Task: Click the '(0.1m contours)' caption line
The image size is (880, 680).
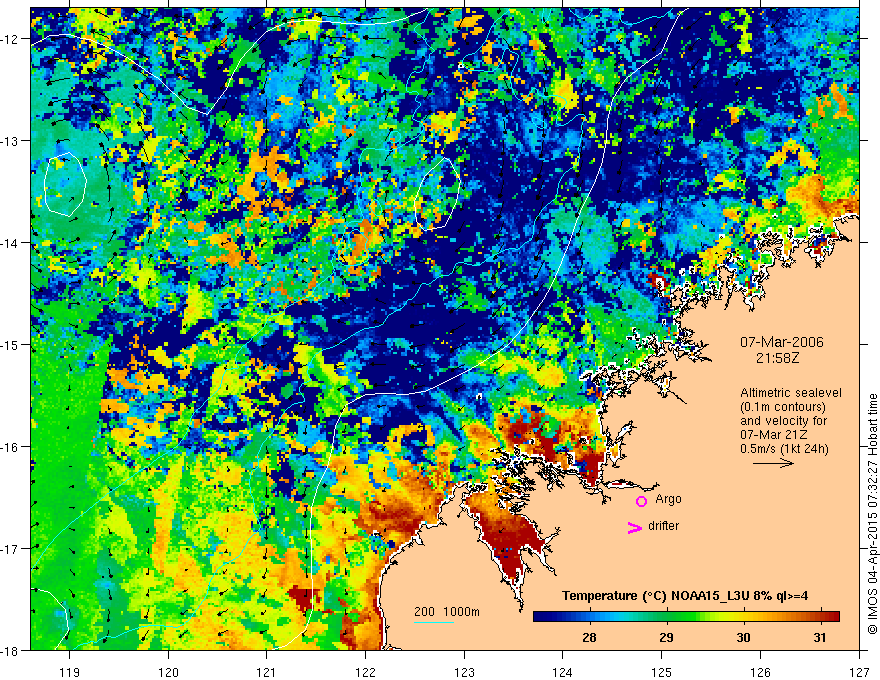Action: click(x=783, y=407)
